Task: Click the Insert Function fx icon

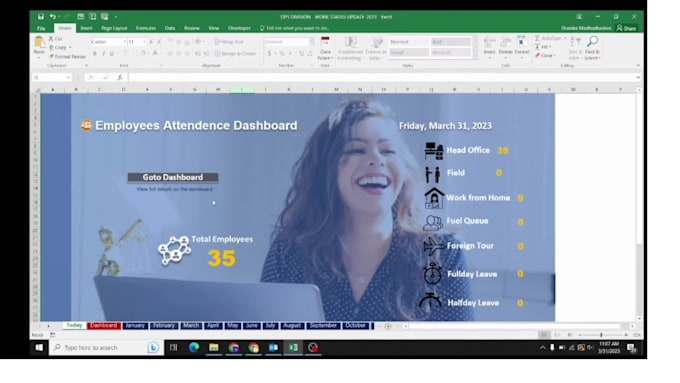Action: coord(120,77)
